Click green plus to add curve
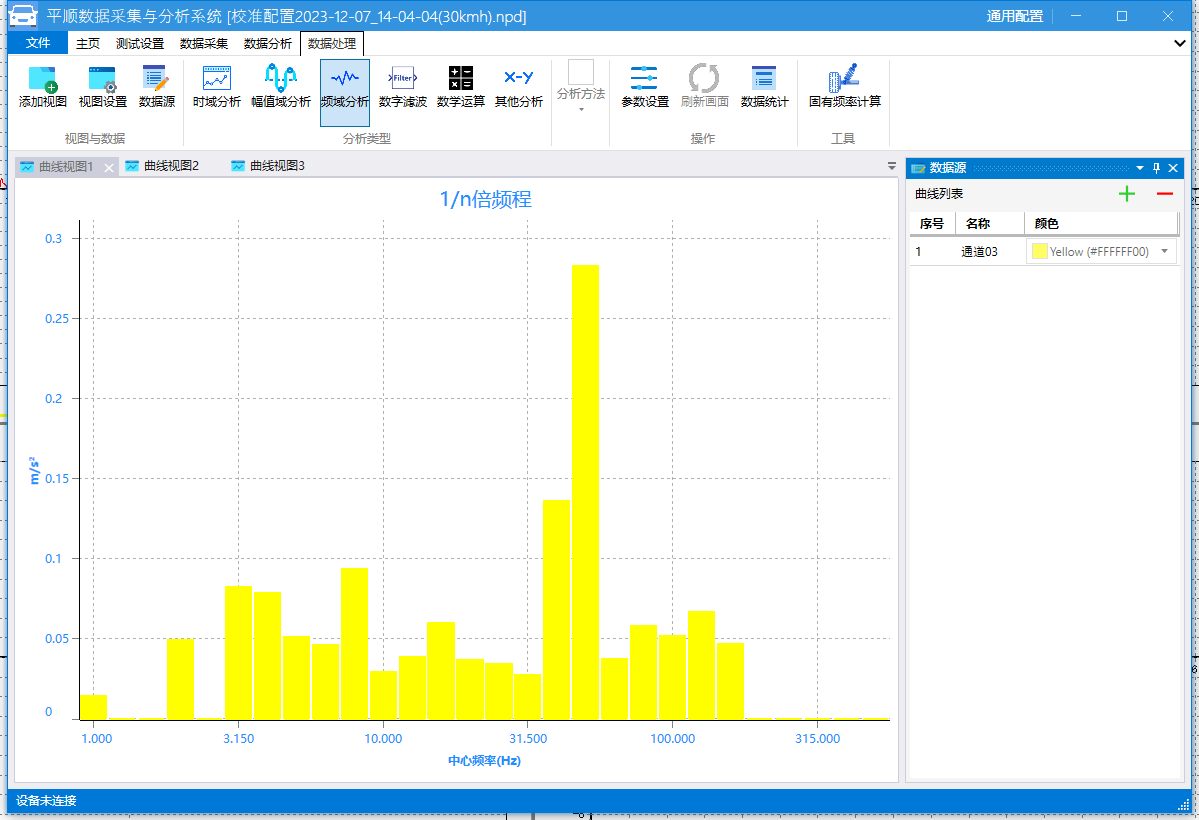This screenshot has width=1199, height=820. [x=1127, y=194]
